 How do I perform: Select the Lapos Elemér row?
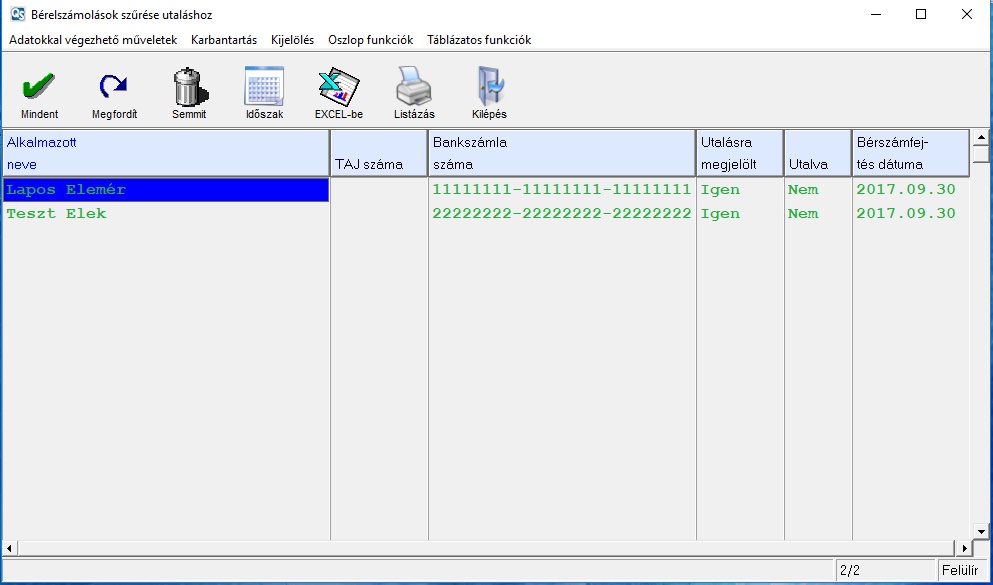click(166, 190)
